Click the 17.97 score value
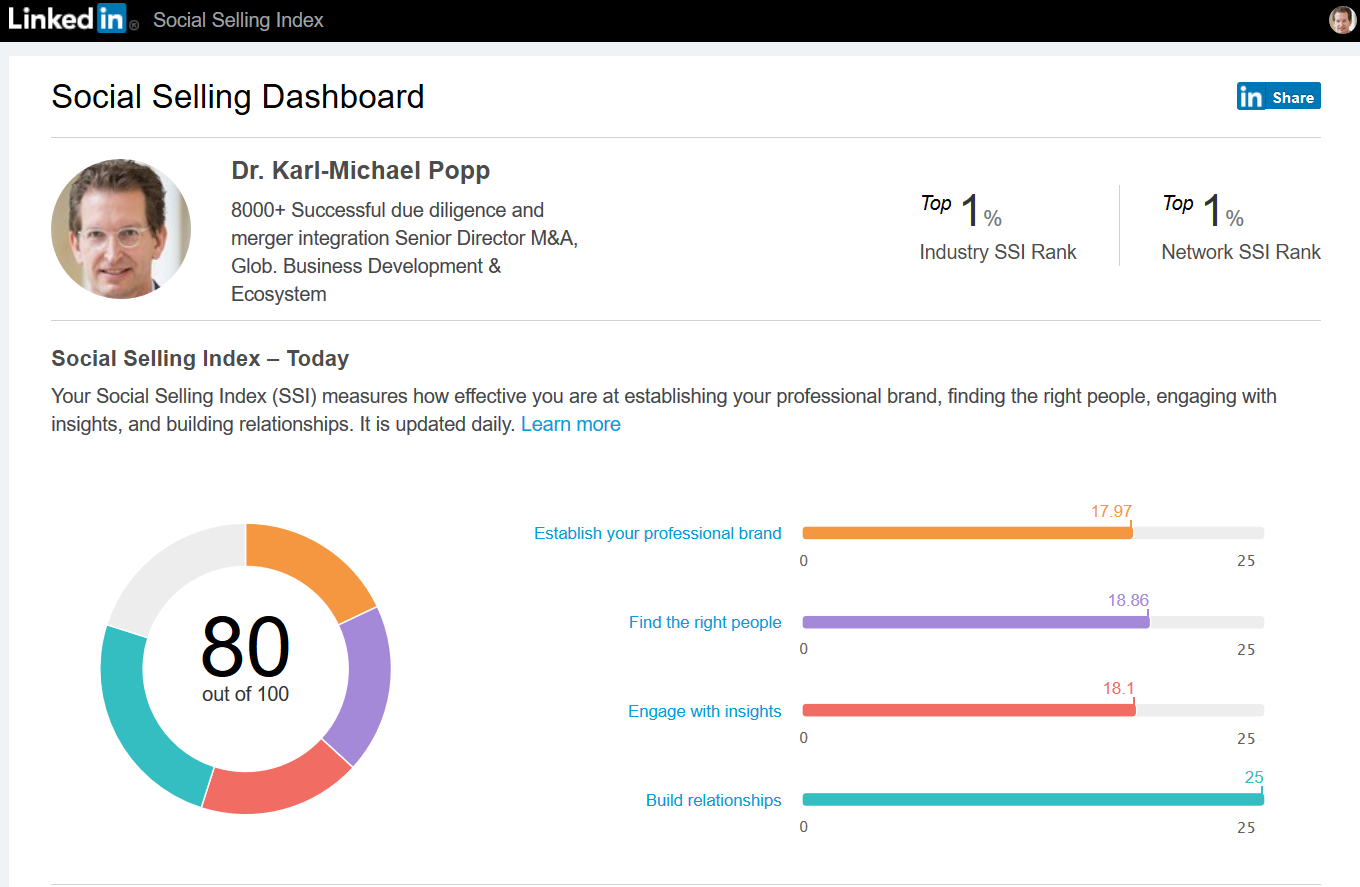Viewport: 1360px width, 887px height. (1111, 512)
